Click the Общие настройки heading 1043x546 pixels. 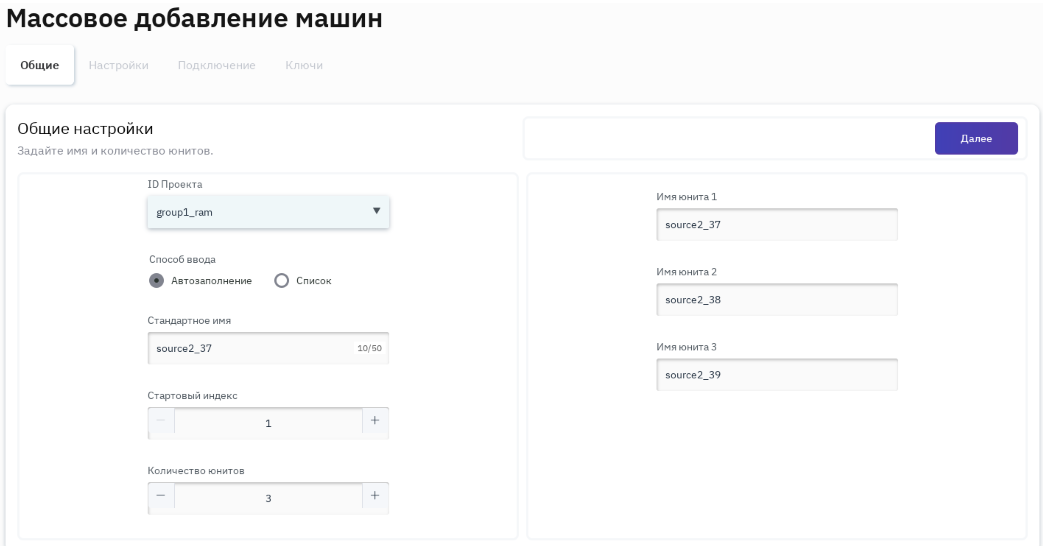coord(85,129)
